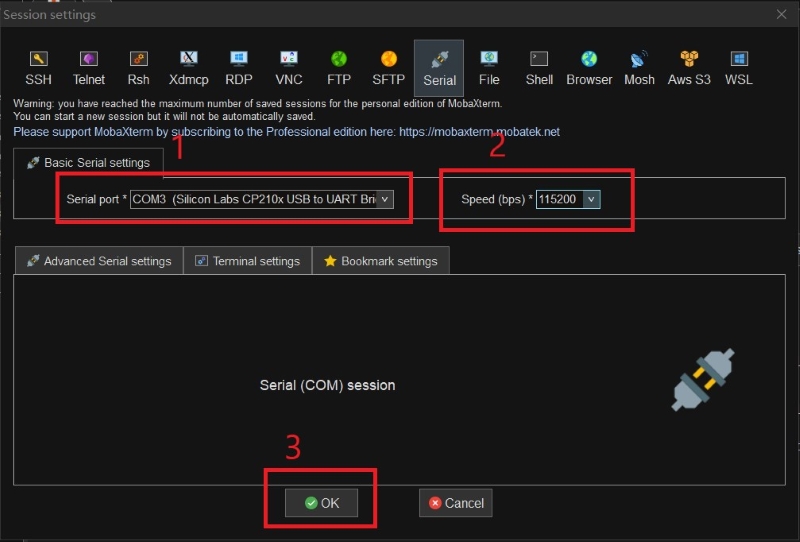This screenshot has height=542, width=800.
Task: Click the serial plug connector illustration
Action: click(703, 380)
